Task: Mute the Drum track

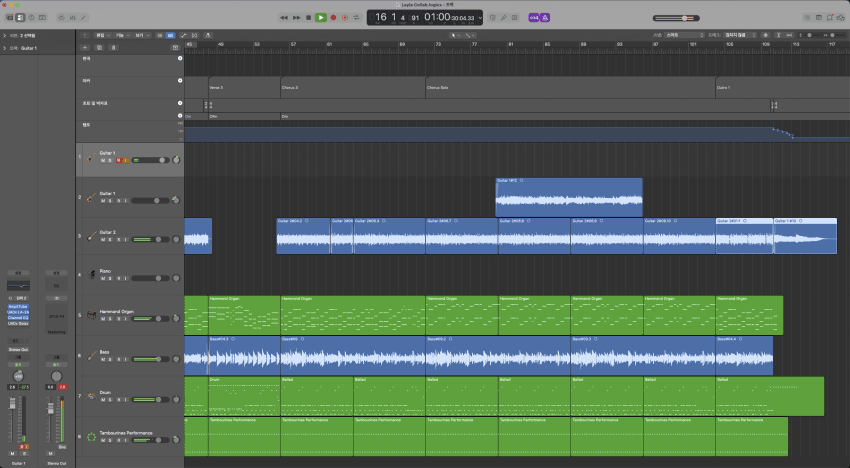Action: pyautogui.click(x=102, y=401)
